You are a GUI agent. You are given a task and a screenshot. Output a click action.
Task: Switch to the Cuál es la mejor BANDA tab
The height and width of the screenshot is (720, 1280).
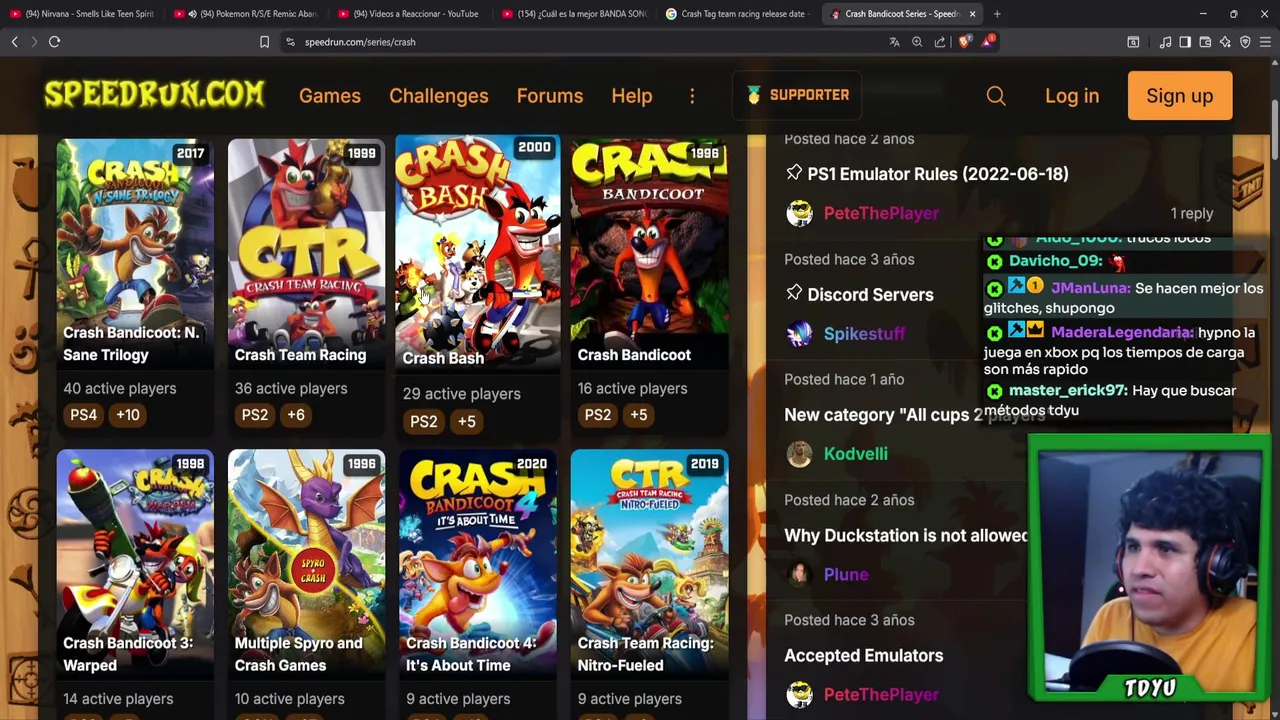(x=577, y=14)
